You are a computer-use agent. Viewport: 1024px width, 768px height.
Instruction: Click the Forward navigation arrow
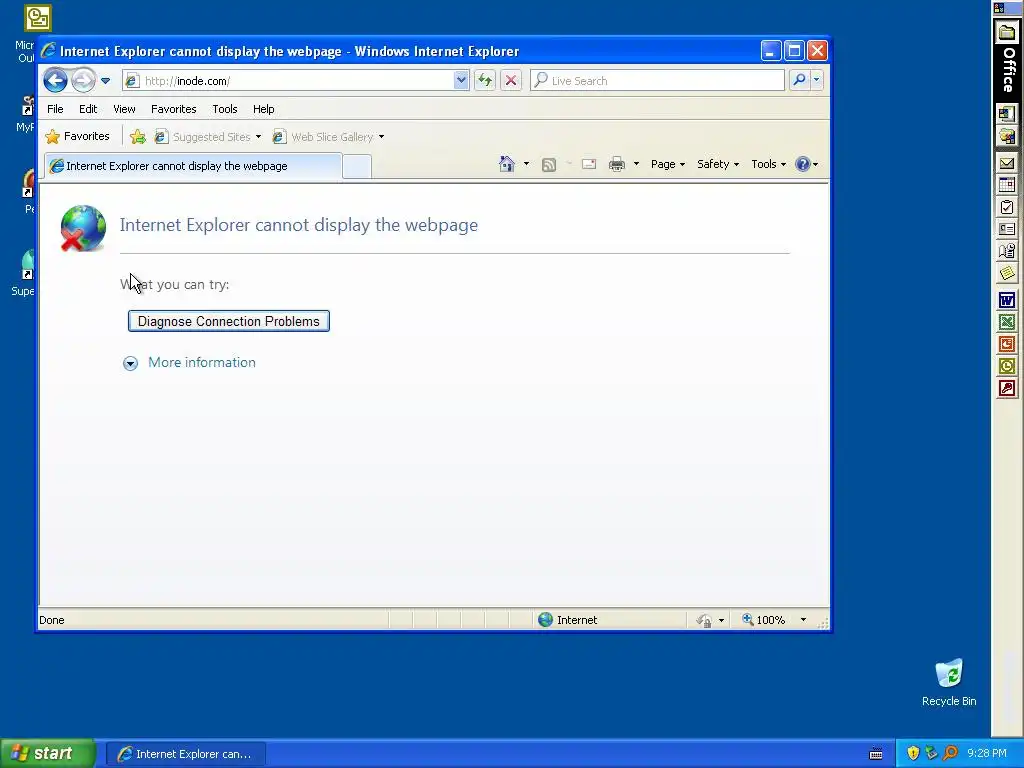[84, 81]
